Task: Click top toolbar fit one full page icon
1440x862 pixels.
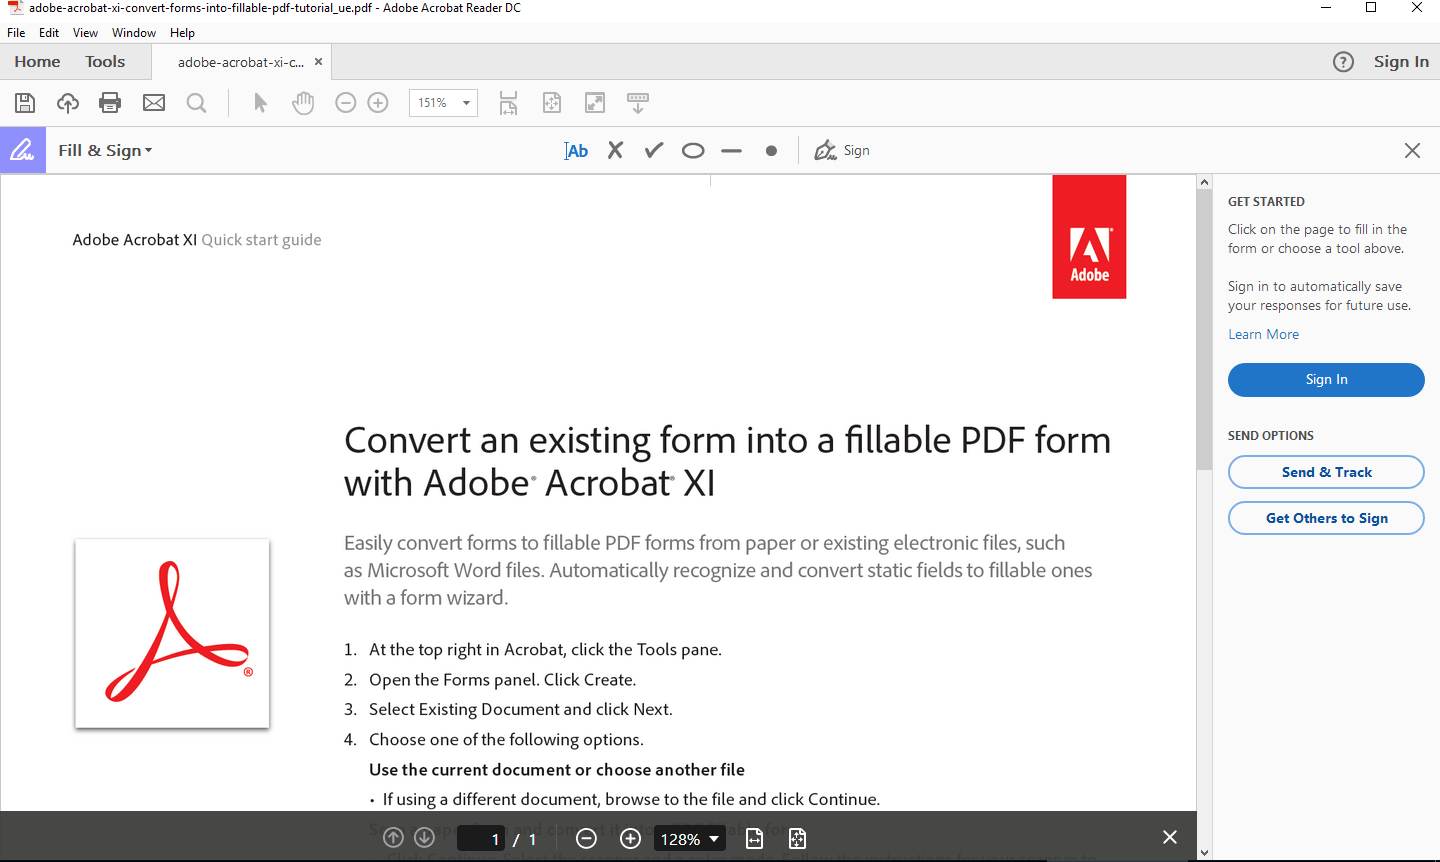Action: coord(552,103)
